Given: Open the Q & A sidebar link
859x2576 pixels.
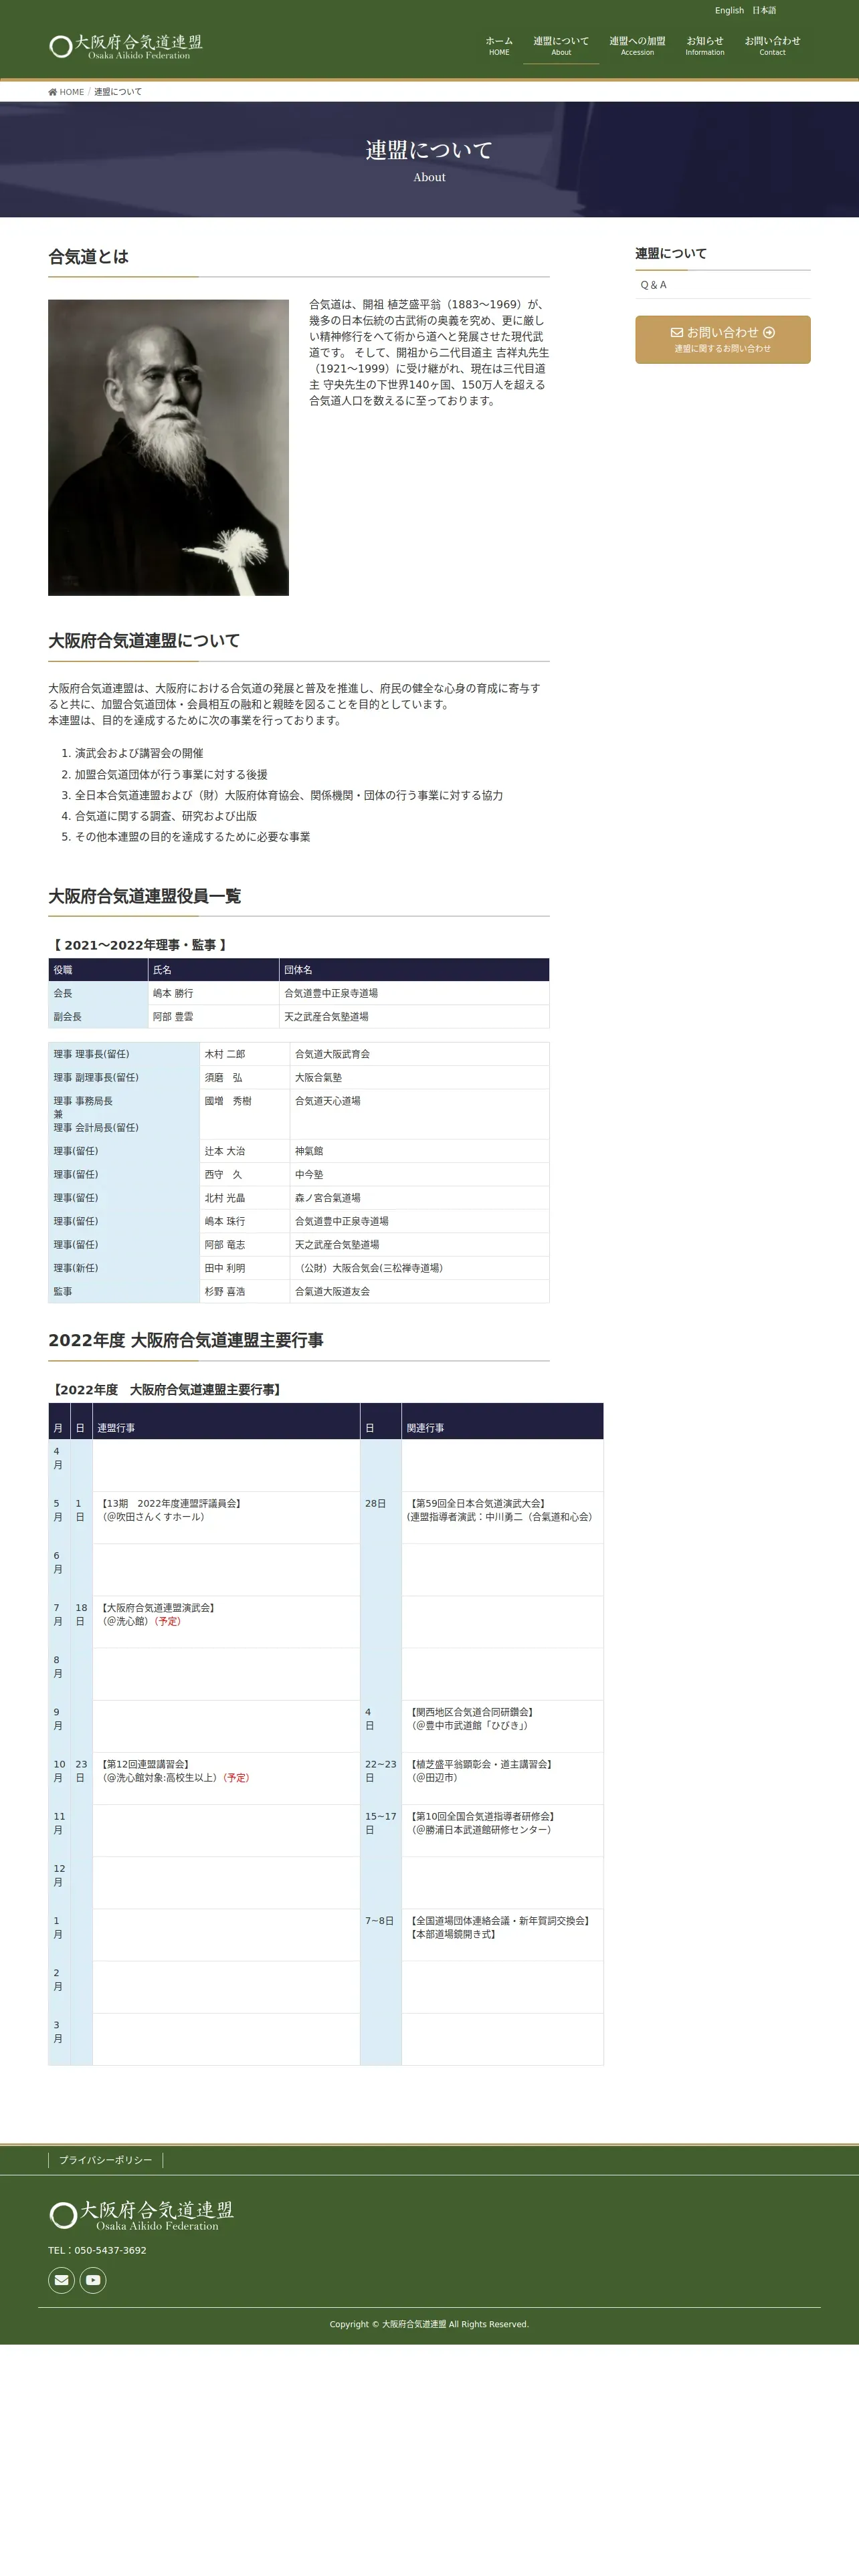Looking at the screenshot, I should click(x=722, y=285).
